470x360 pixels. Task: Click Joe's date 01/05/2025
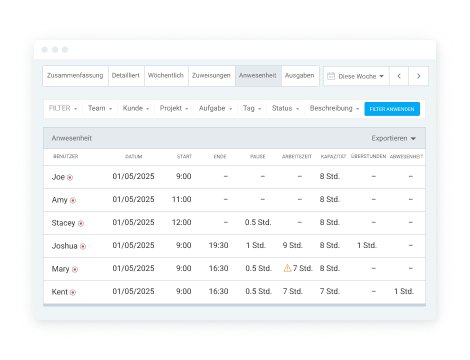coord(133,176)
